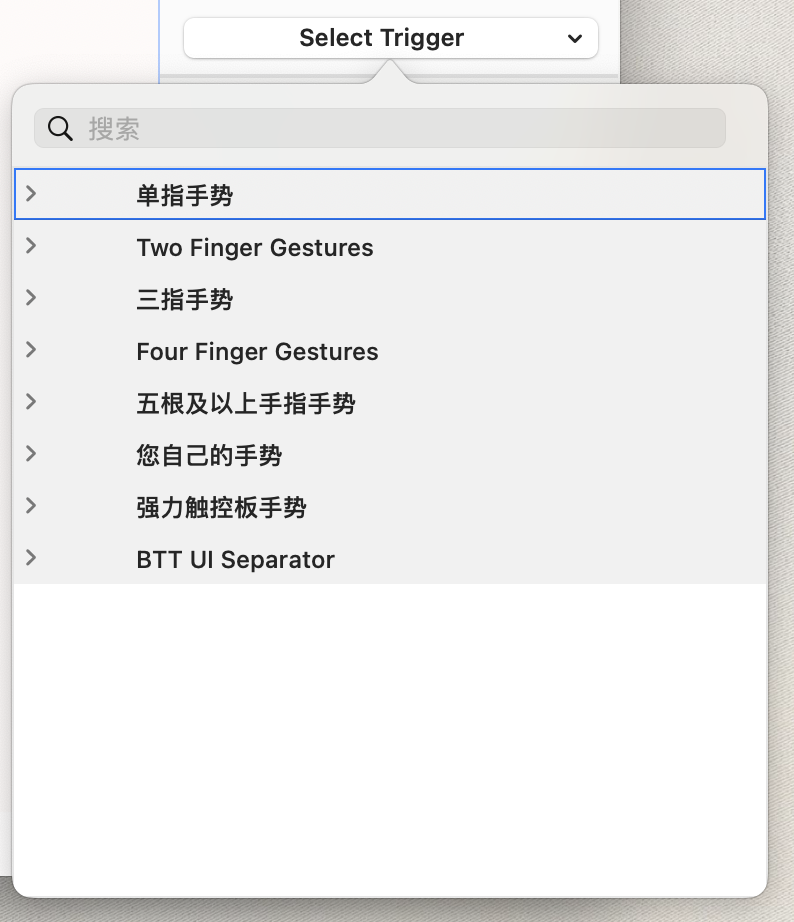Expand the BTT UI Separator chevron

31,558
